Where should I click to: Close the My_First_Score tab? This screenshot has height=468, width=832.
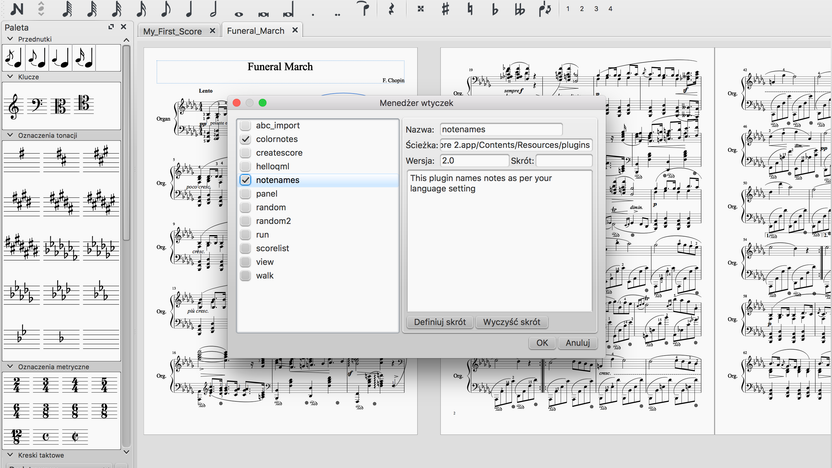212,31
